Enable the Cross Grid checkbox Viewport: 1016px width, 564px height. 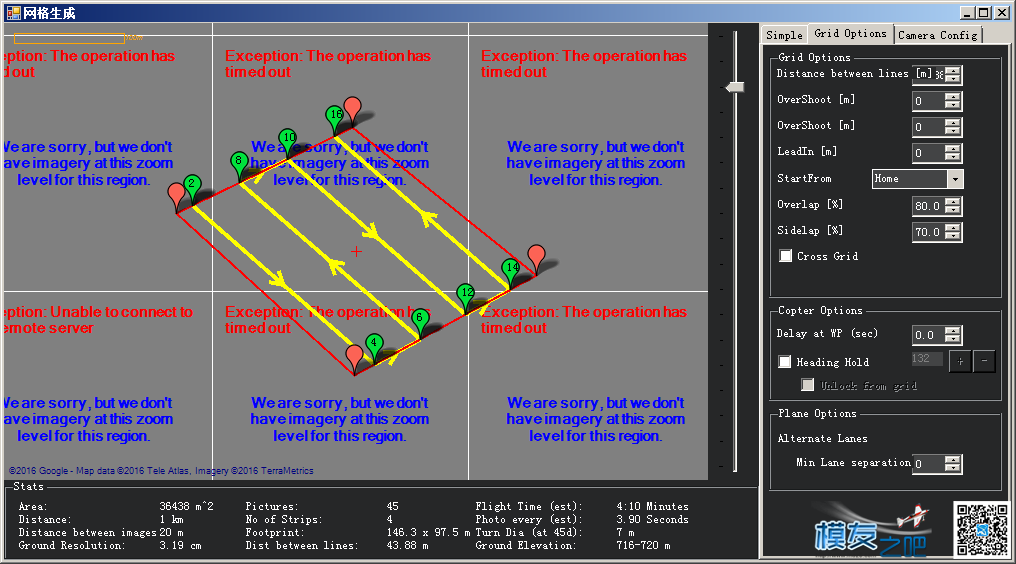click(x=785, y=256)
